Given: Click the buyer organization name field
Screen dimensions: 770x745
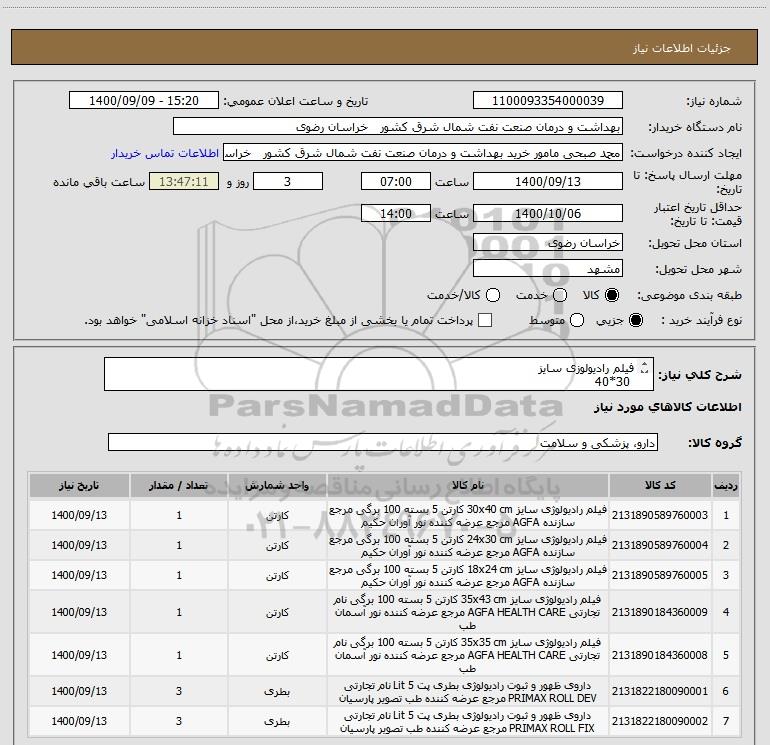Looking at the screenshot, I should coord(398,127).
